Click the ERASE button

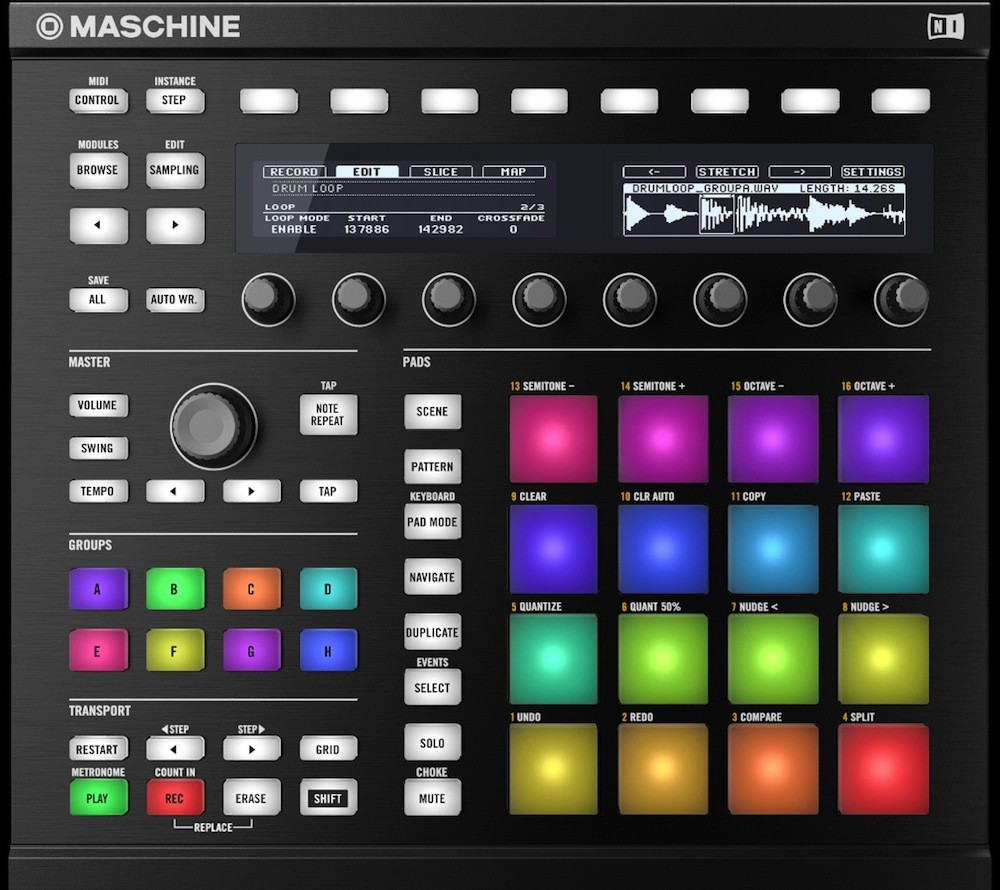[251, 798]
